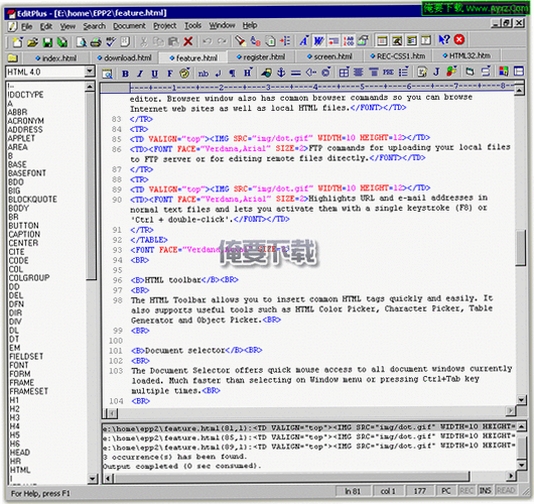Click the Underline U icon in HTML toolbar
The width and height of the screenshot is (534, 504).
(155, 73)
